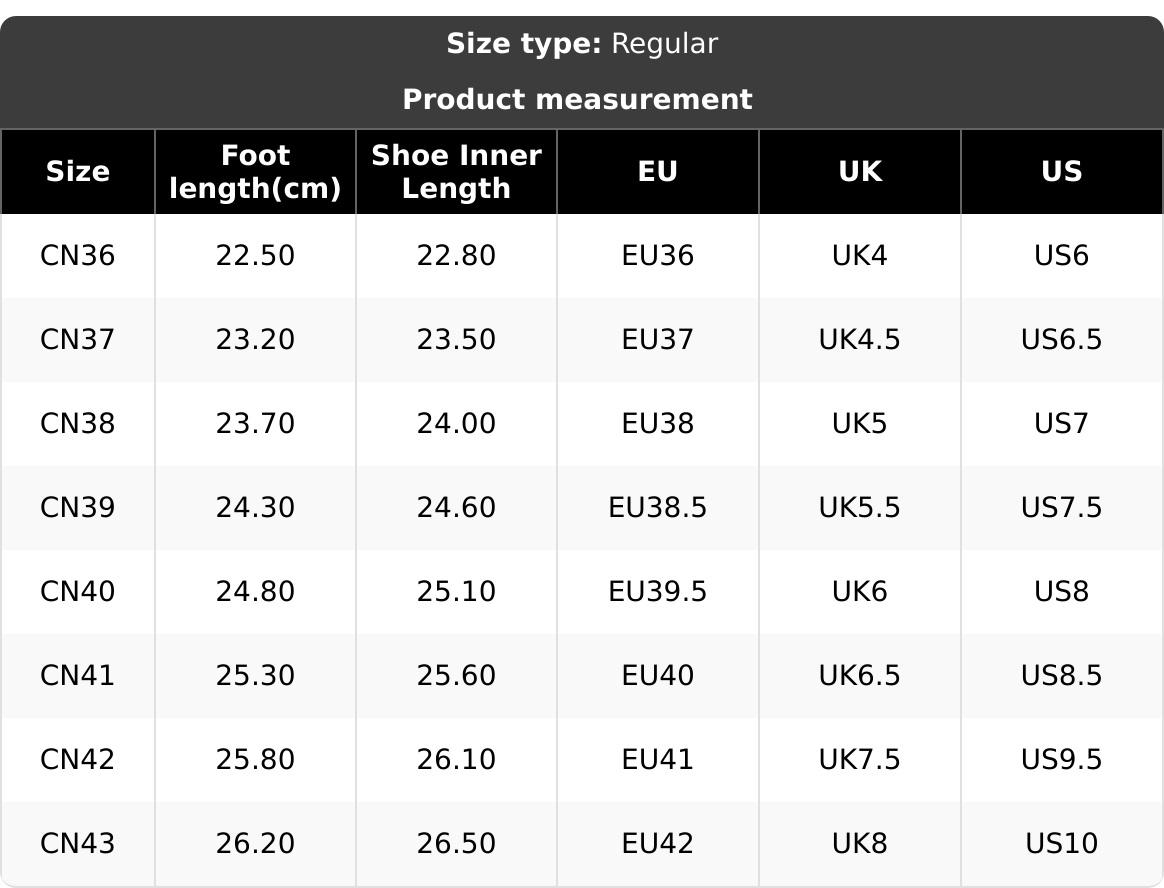Select the EU38.5 cell
This screenshot has width=1164, height=888.
658,508
